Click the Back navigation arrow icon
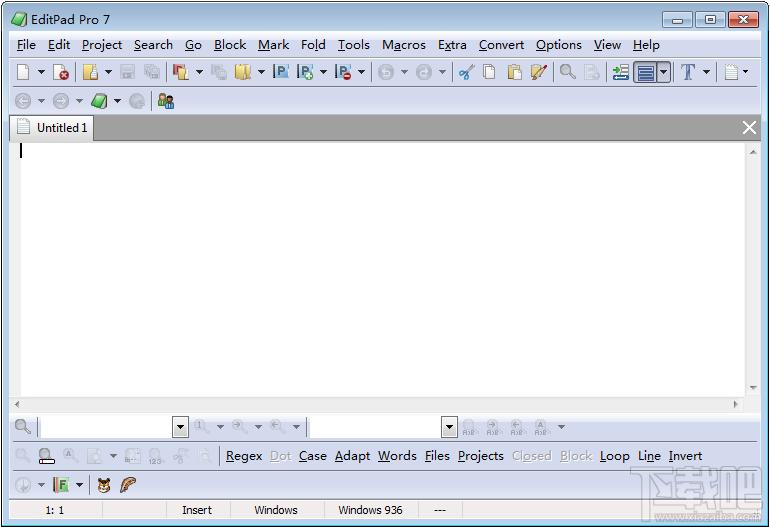This screenshot has width=770, height=527. click(23, 101)
